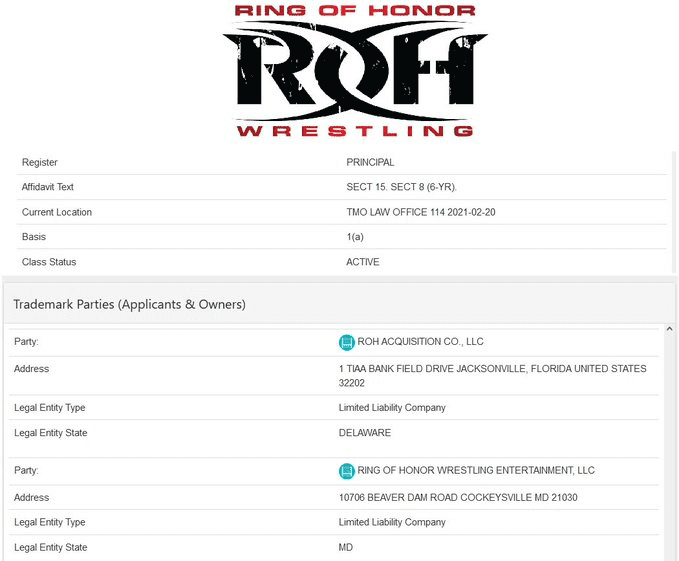Click the Trademark Parties (Applicants & Owners) header
This screenshot has width=679, height=561.
(130, 304)
